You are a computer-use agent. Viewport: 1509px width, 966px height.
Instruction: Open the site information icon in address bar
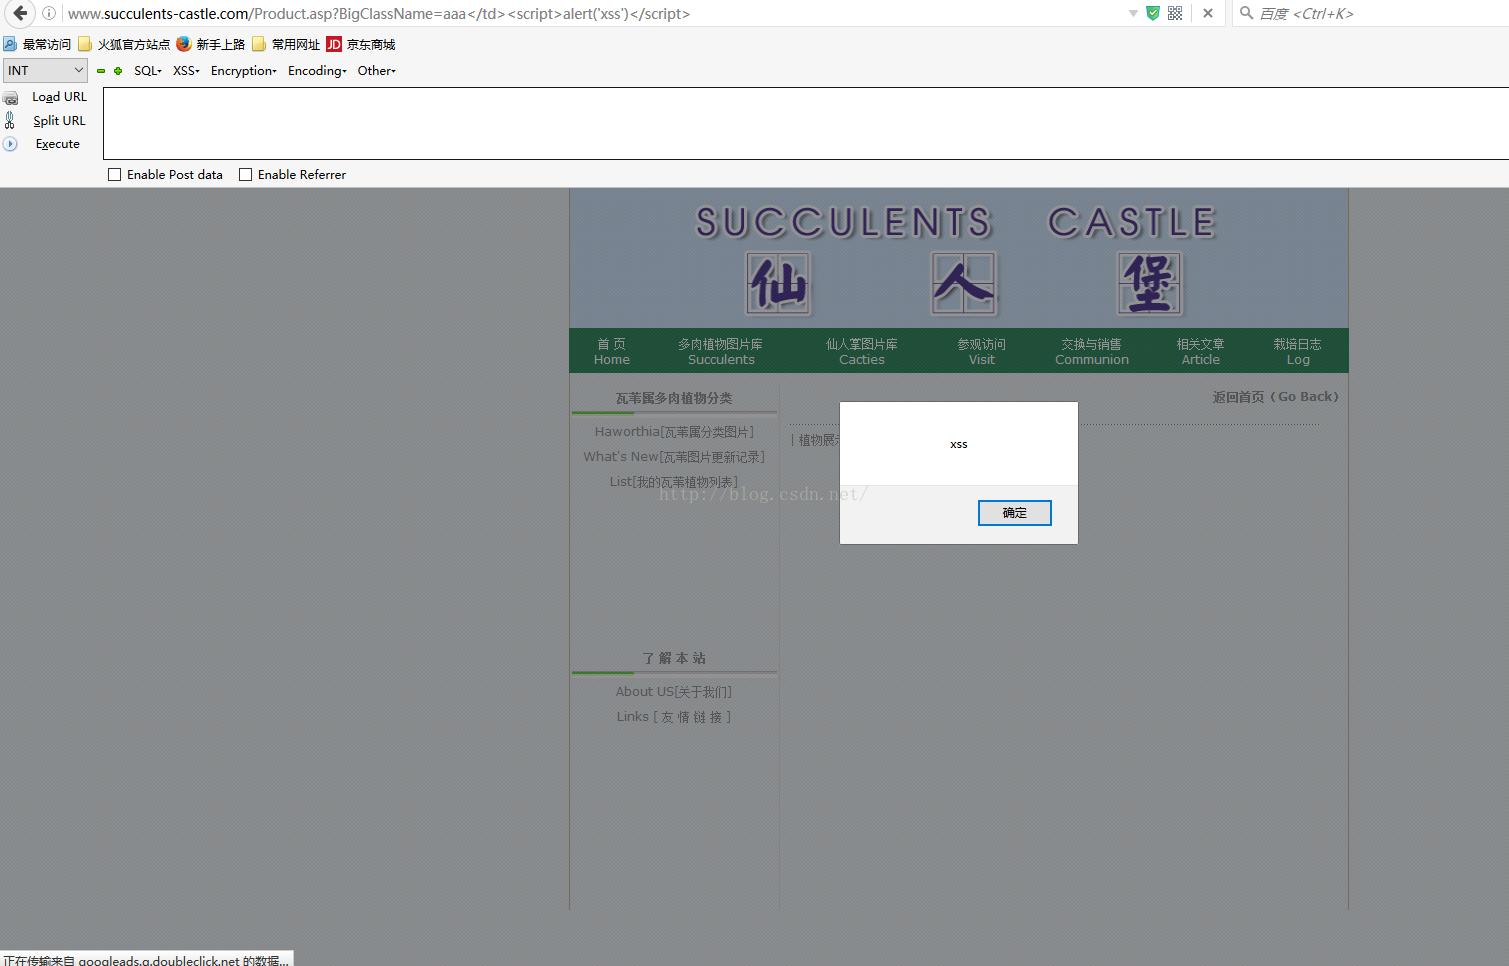[48, 13]
